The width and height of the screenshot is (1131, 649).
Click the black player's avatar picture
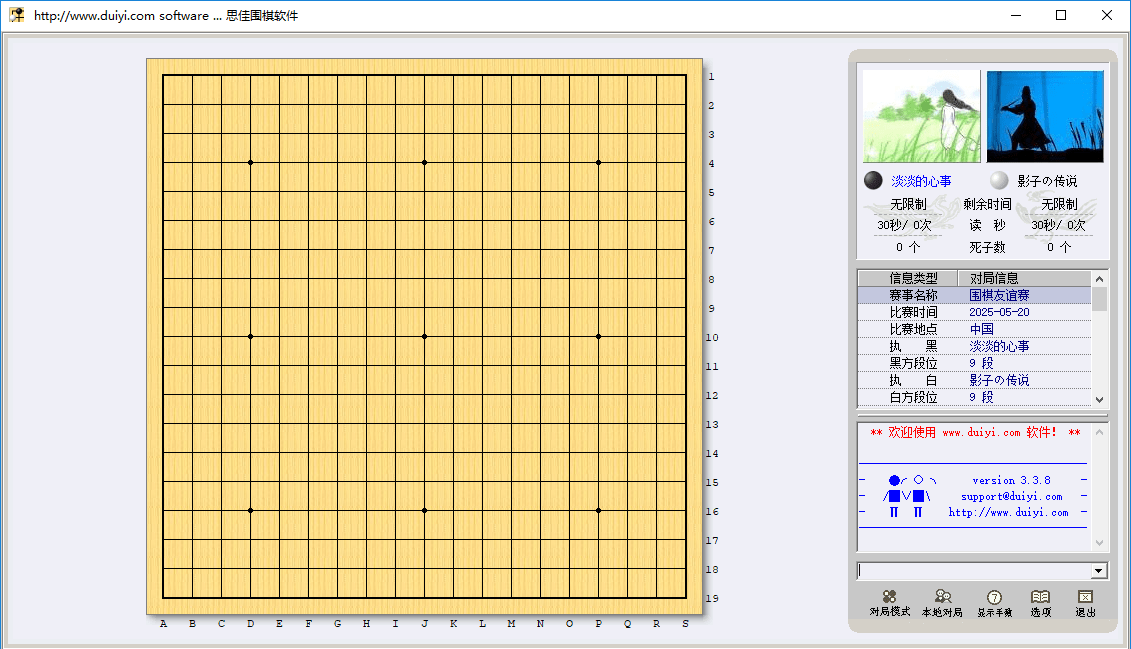pos(921,115)
